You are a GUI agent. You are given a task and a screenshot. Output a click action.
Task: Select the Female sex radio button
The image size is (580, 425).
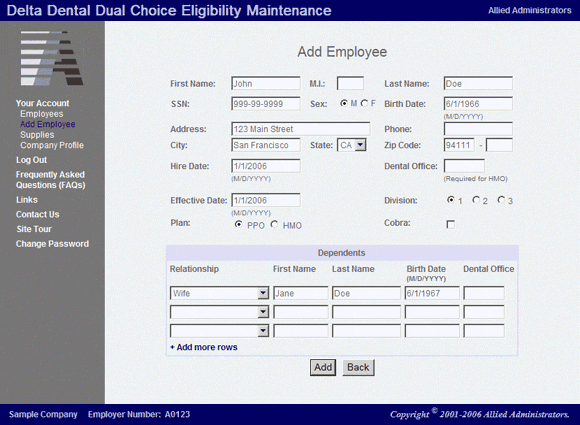[x=365, y=103]
